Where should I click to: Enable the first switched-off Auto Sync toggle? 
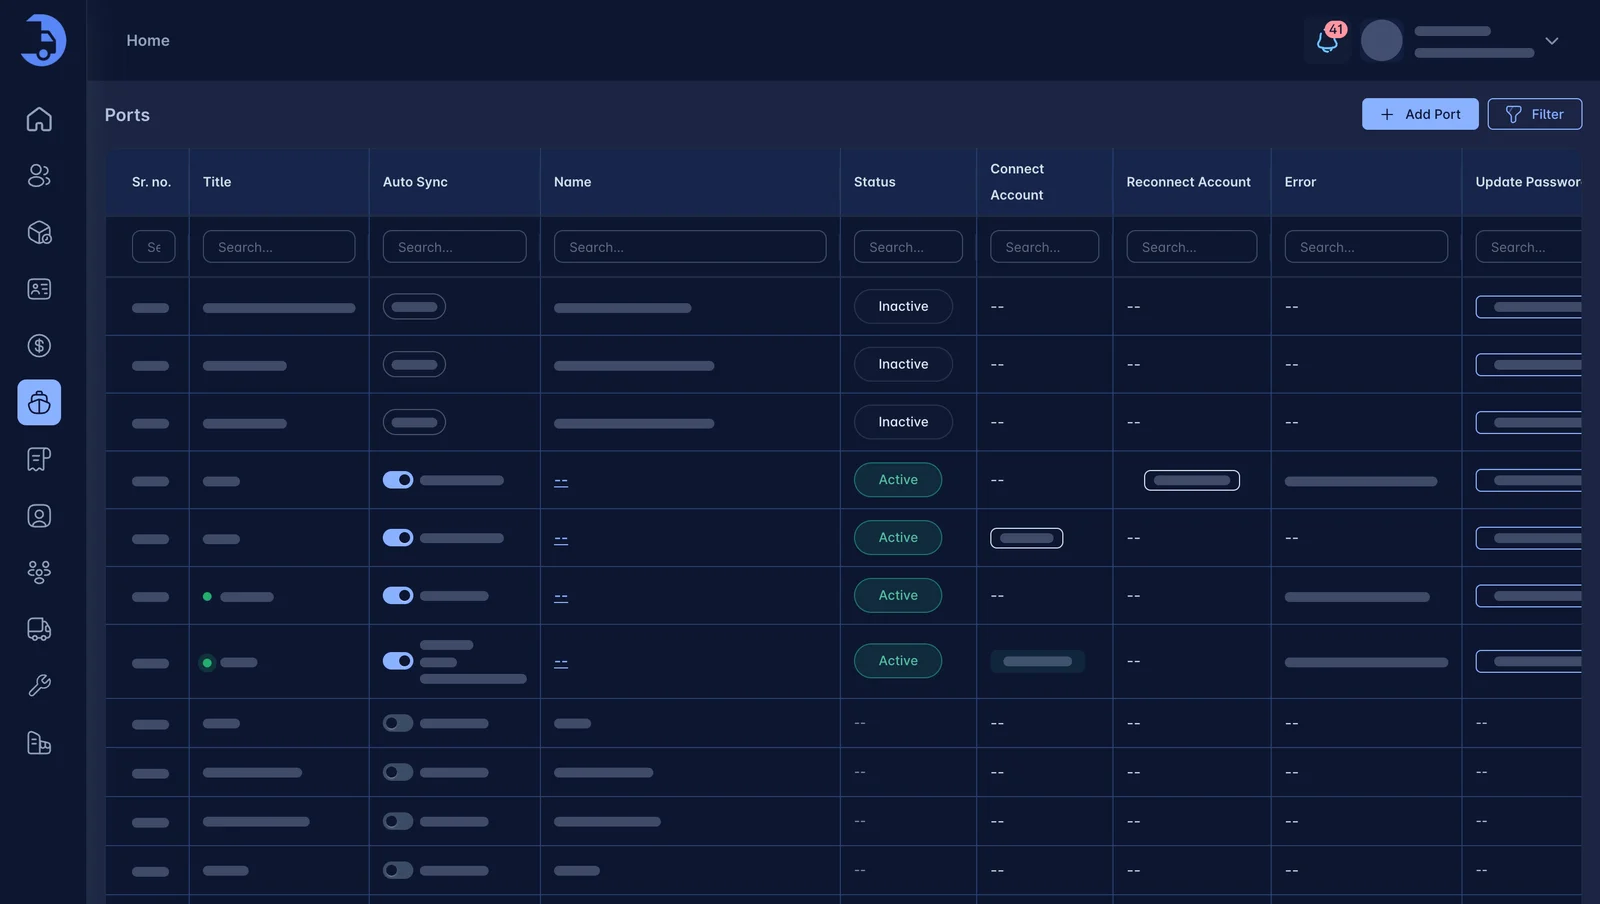tap(398, 723)
